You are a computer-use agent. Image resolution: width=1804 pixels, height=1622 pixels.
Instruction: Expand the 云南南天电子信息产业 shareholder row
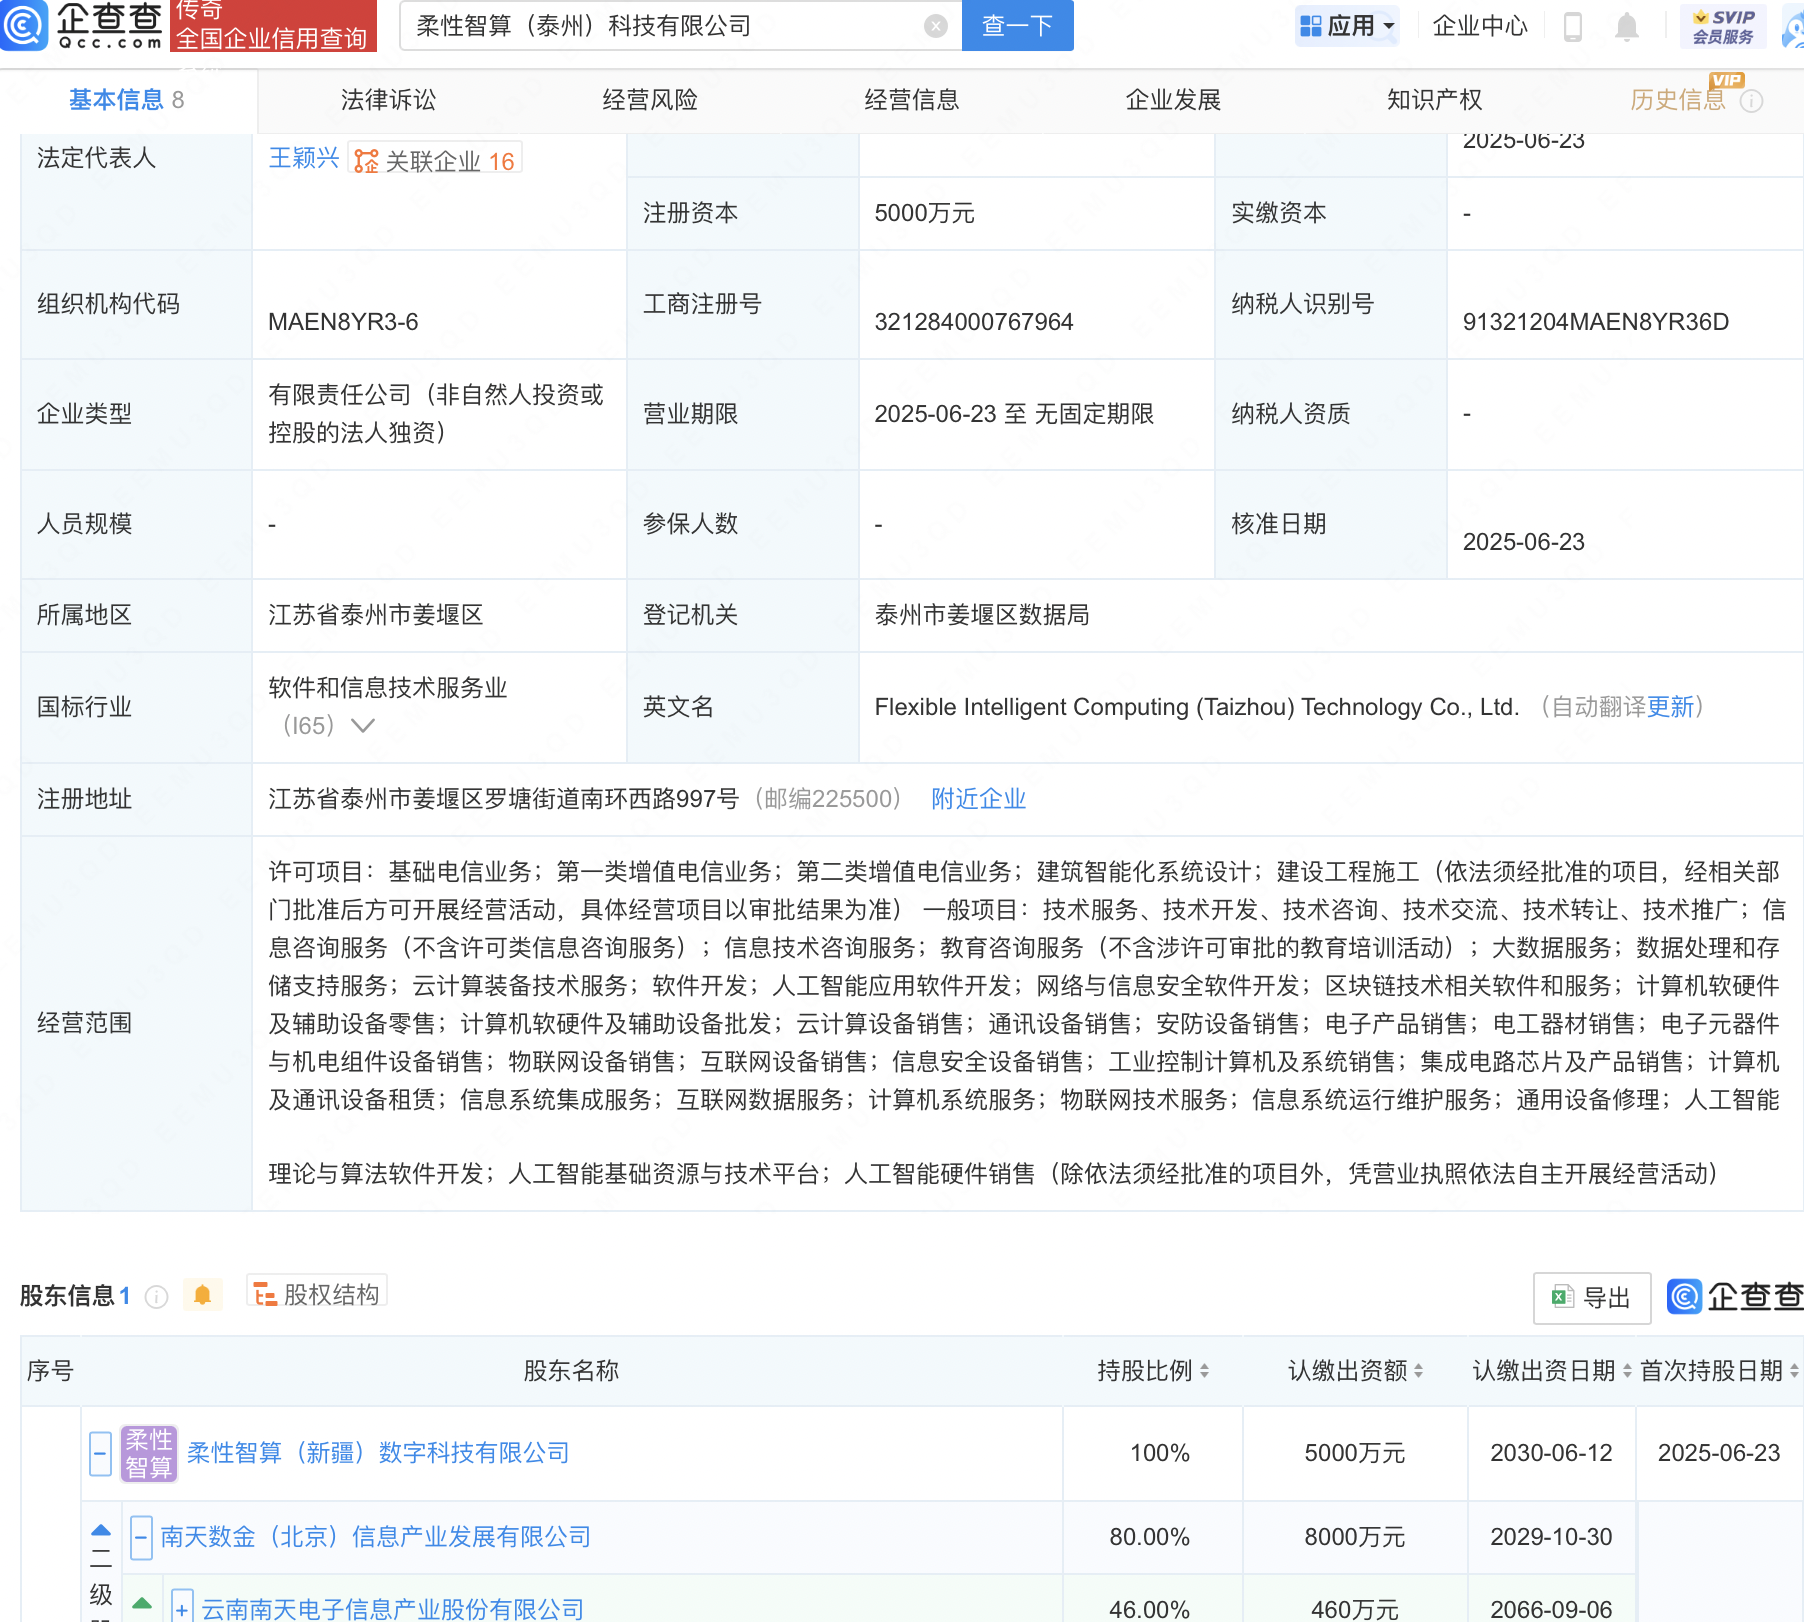182,1609
